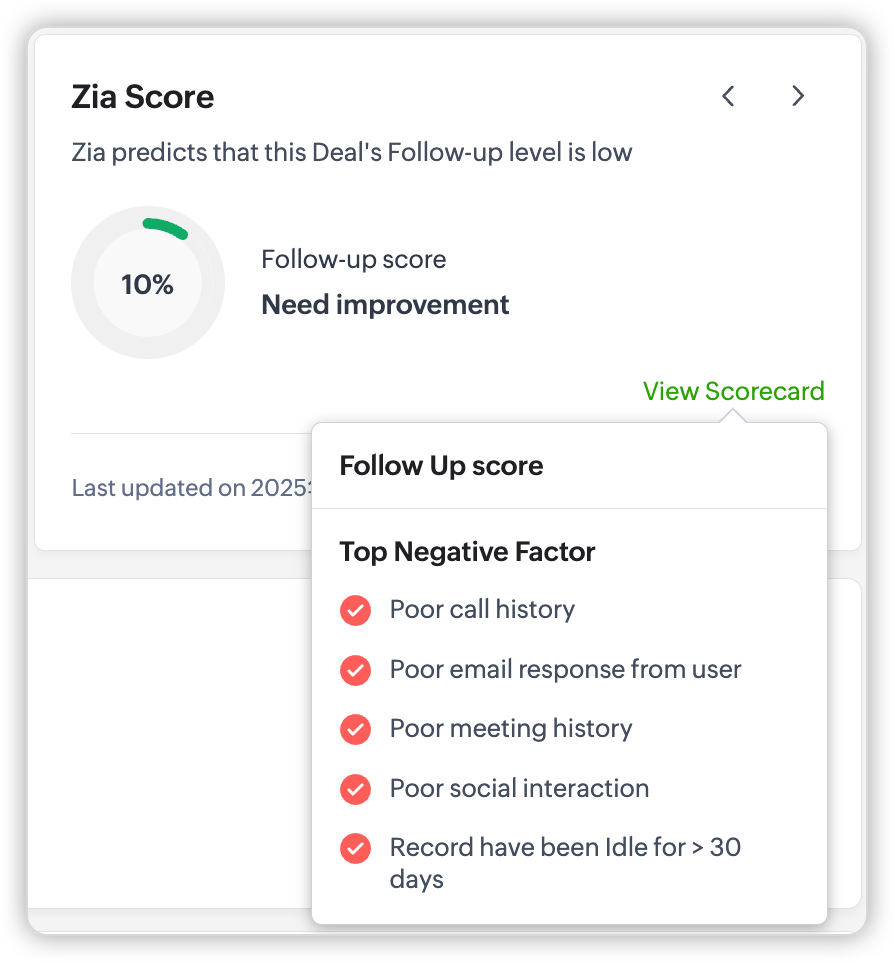This screenshot has height=962, width=894.
Task: Click the red check icon beside Poor call history
Action: pos(355,610)
